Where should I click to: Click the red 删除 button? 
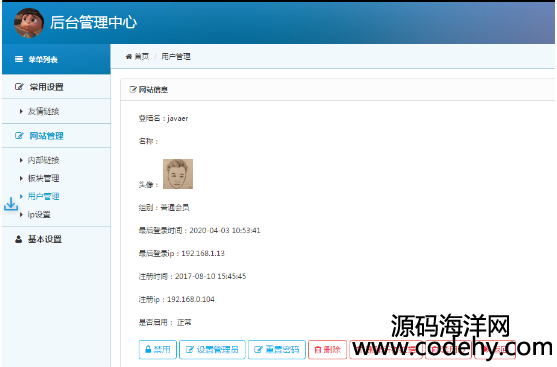tap(328, 350)
